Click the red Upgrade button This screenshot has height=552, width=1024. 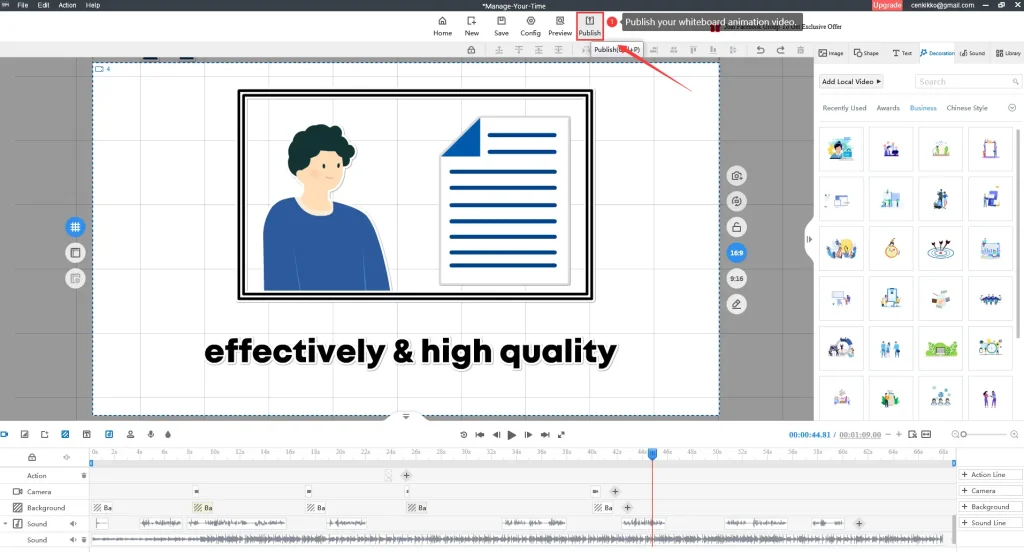pyautogui.click(x=886, y=5)
